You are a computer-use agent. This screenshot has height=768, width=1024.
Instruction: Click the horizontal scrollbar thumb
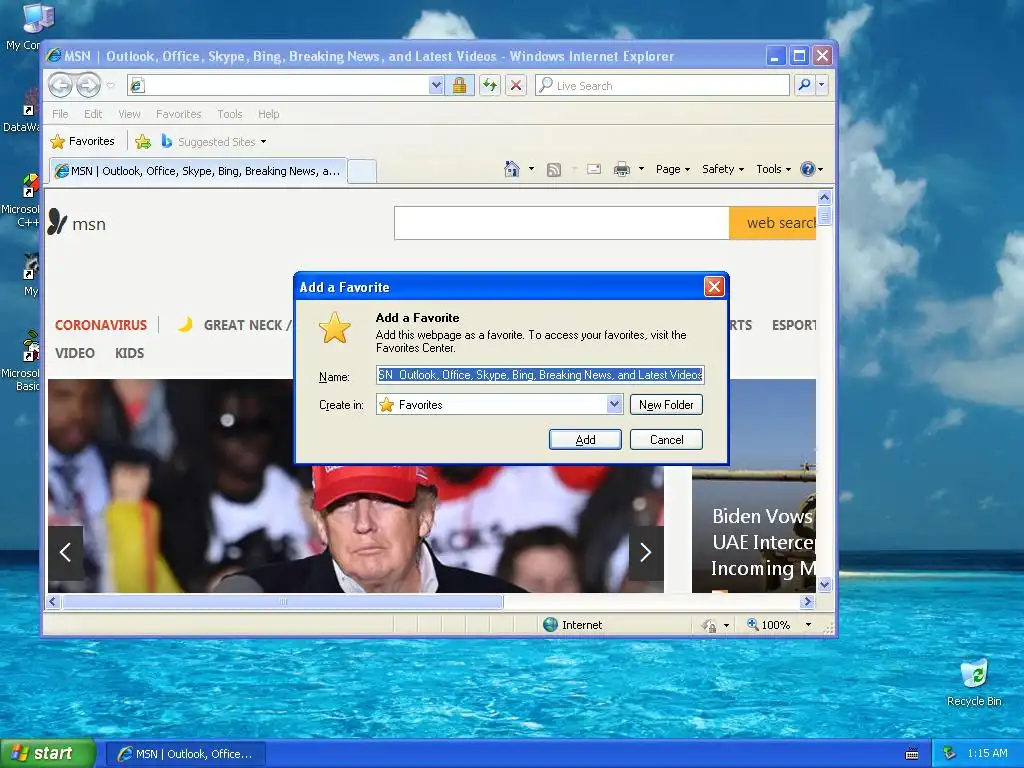tap(283, 601)
